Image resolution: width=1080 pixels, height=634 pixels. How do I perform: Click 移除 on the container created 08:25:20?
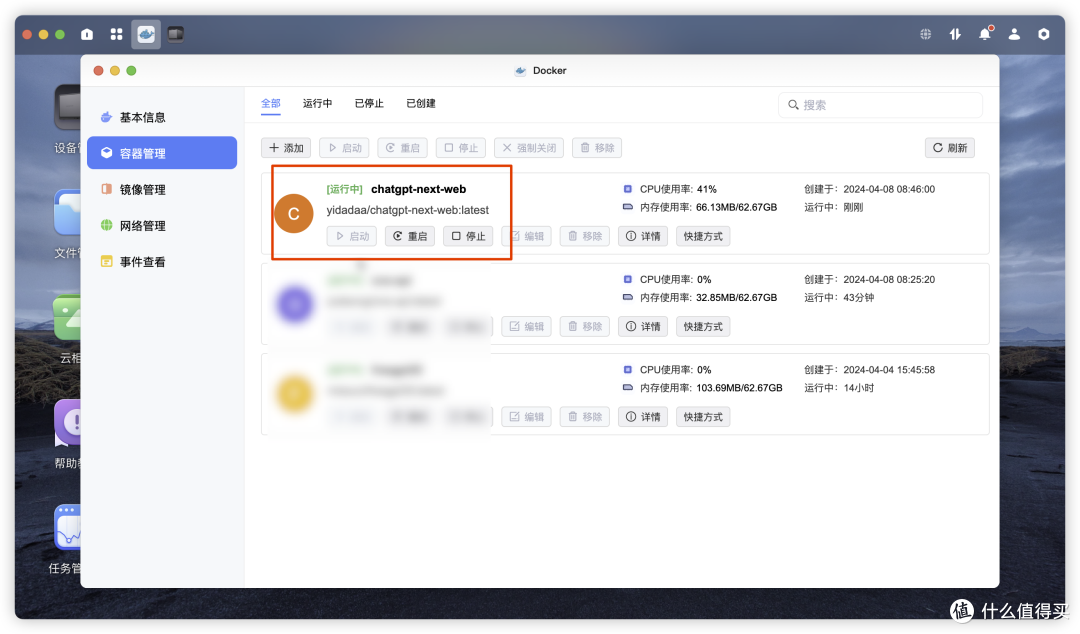(585, 327)
